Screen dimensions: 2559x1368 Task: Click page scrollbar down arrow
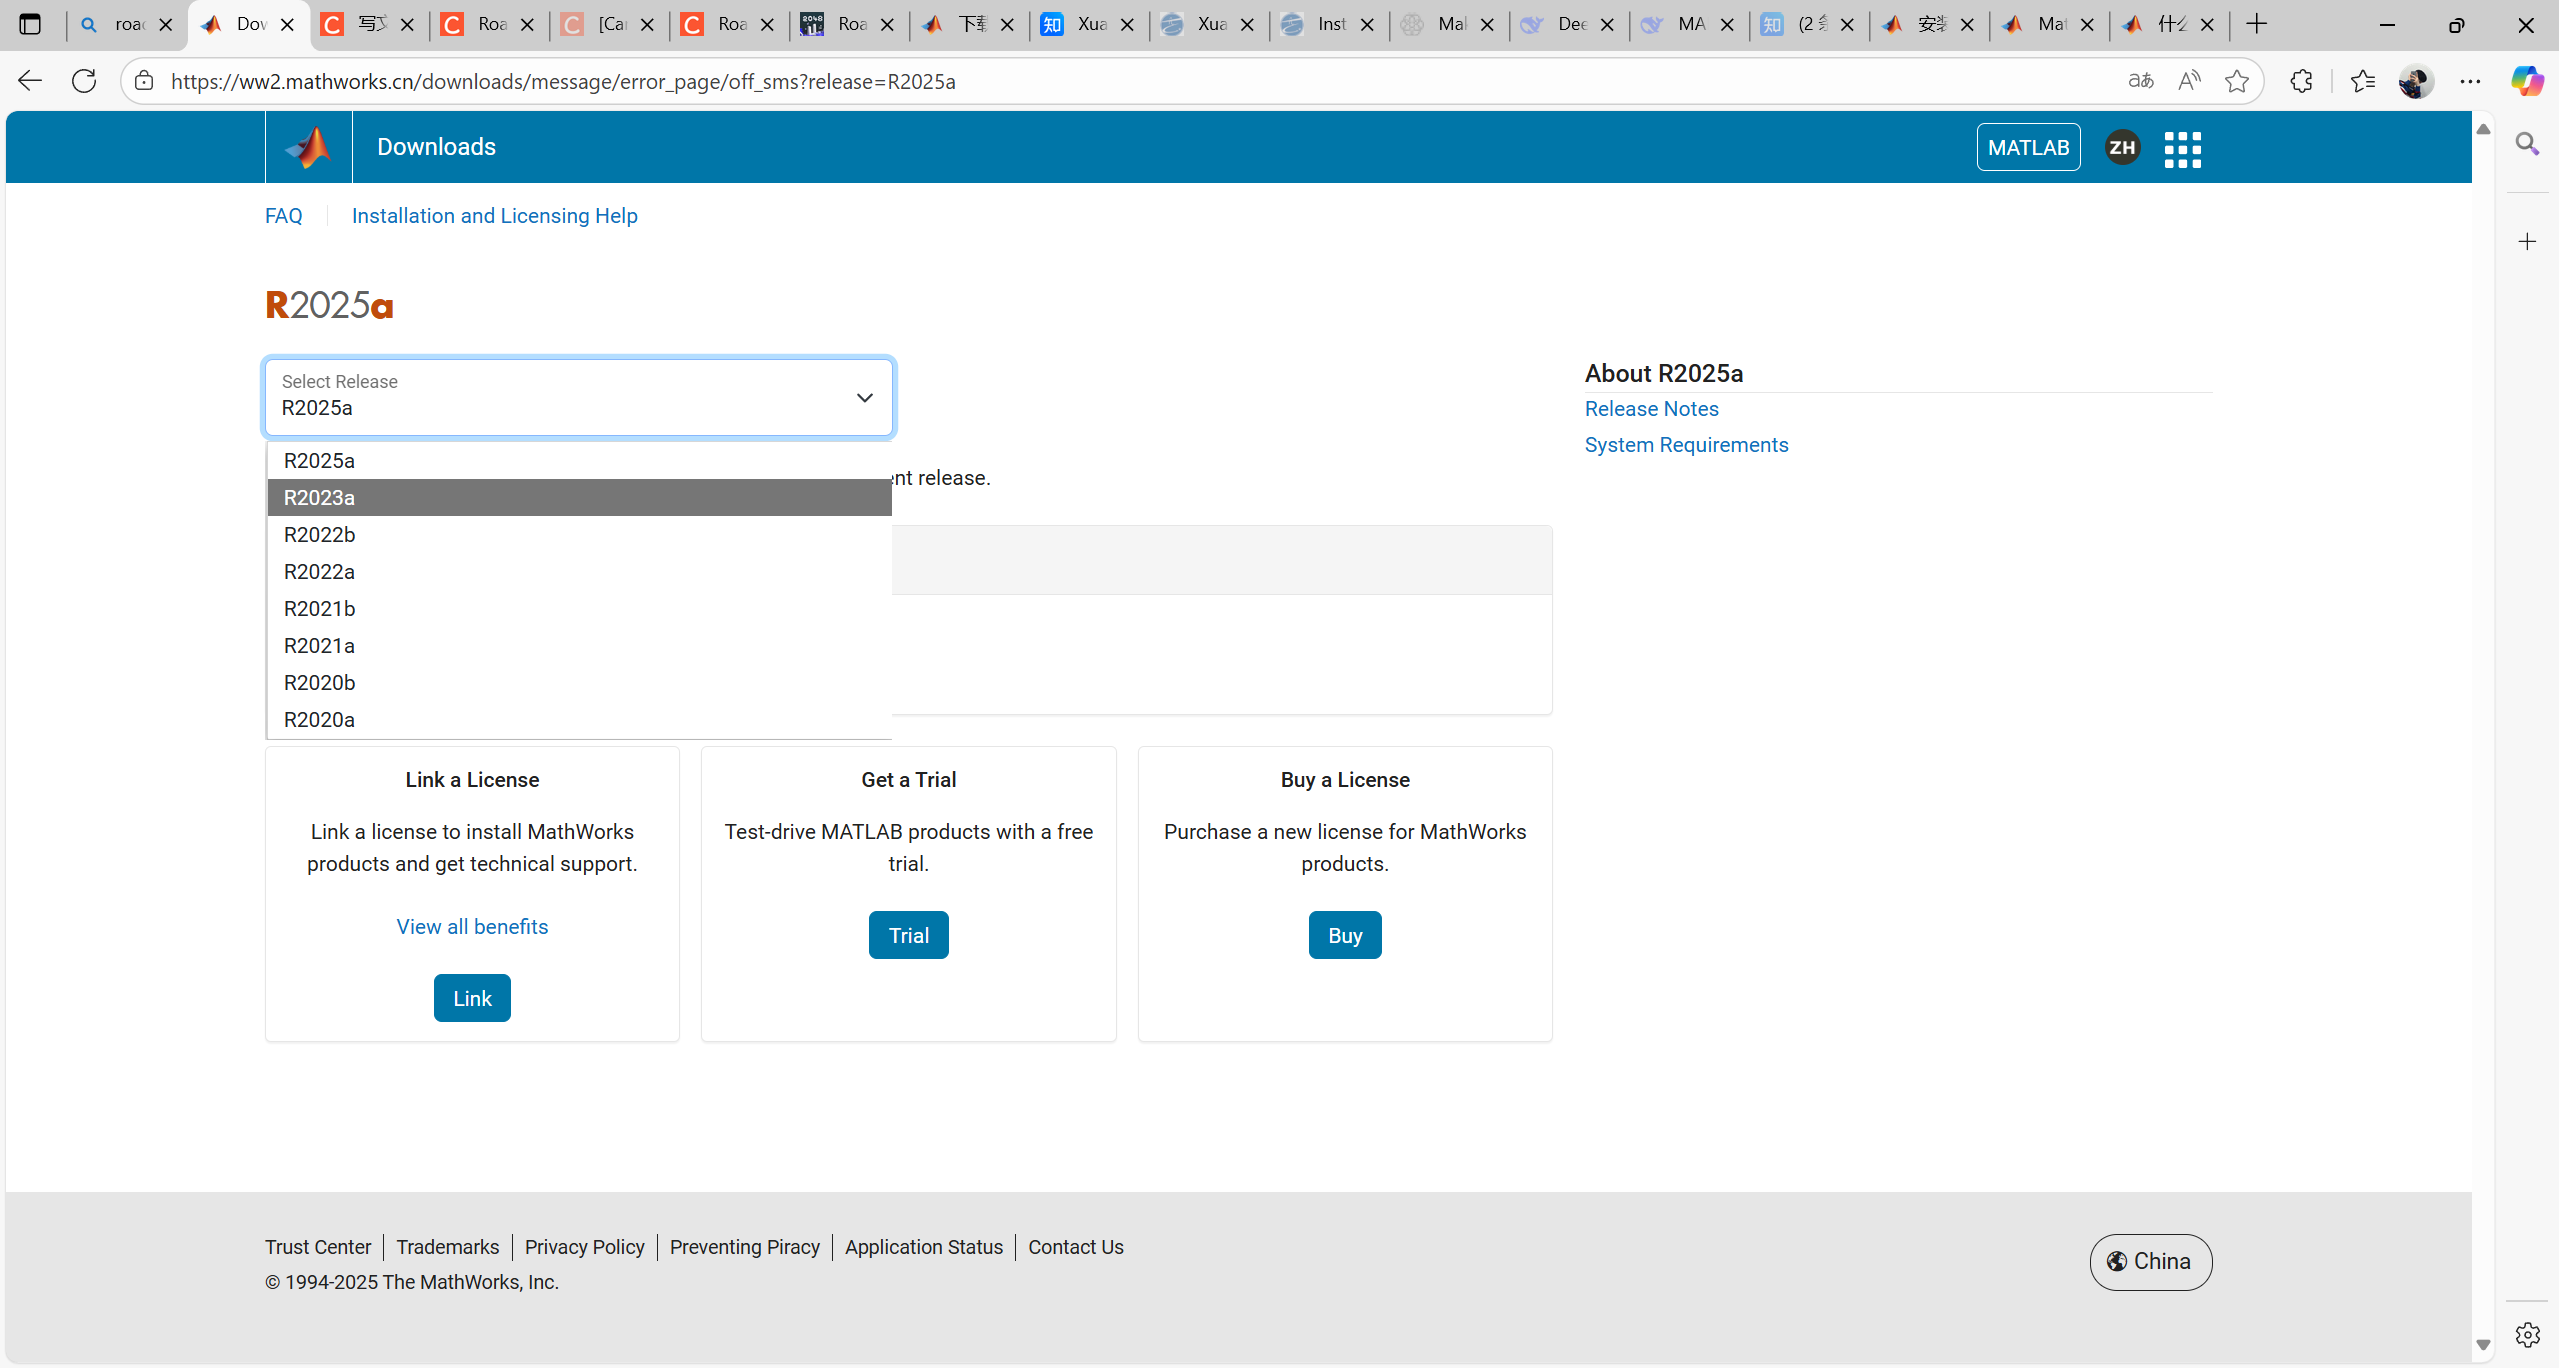tap(2483, 1345)
